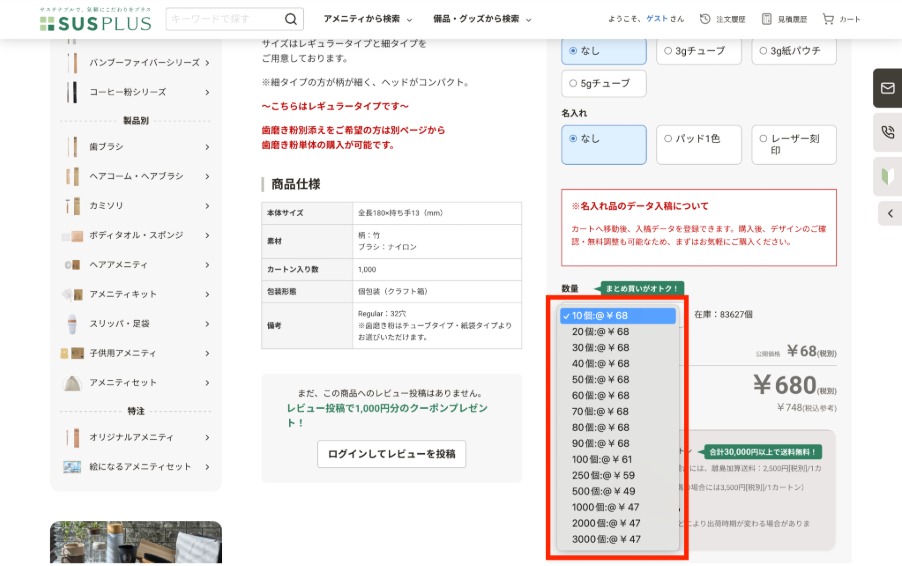This screenshot has width=902, height=566.
Task: Open the order history clock icon
Action: coord(705,19)
